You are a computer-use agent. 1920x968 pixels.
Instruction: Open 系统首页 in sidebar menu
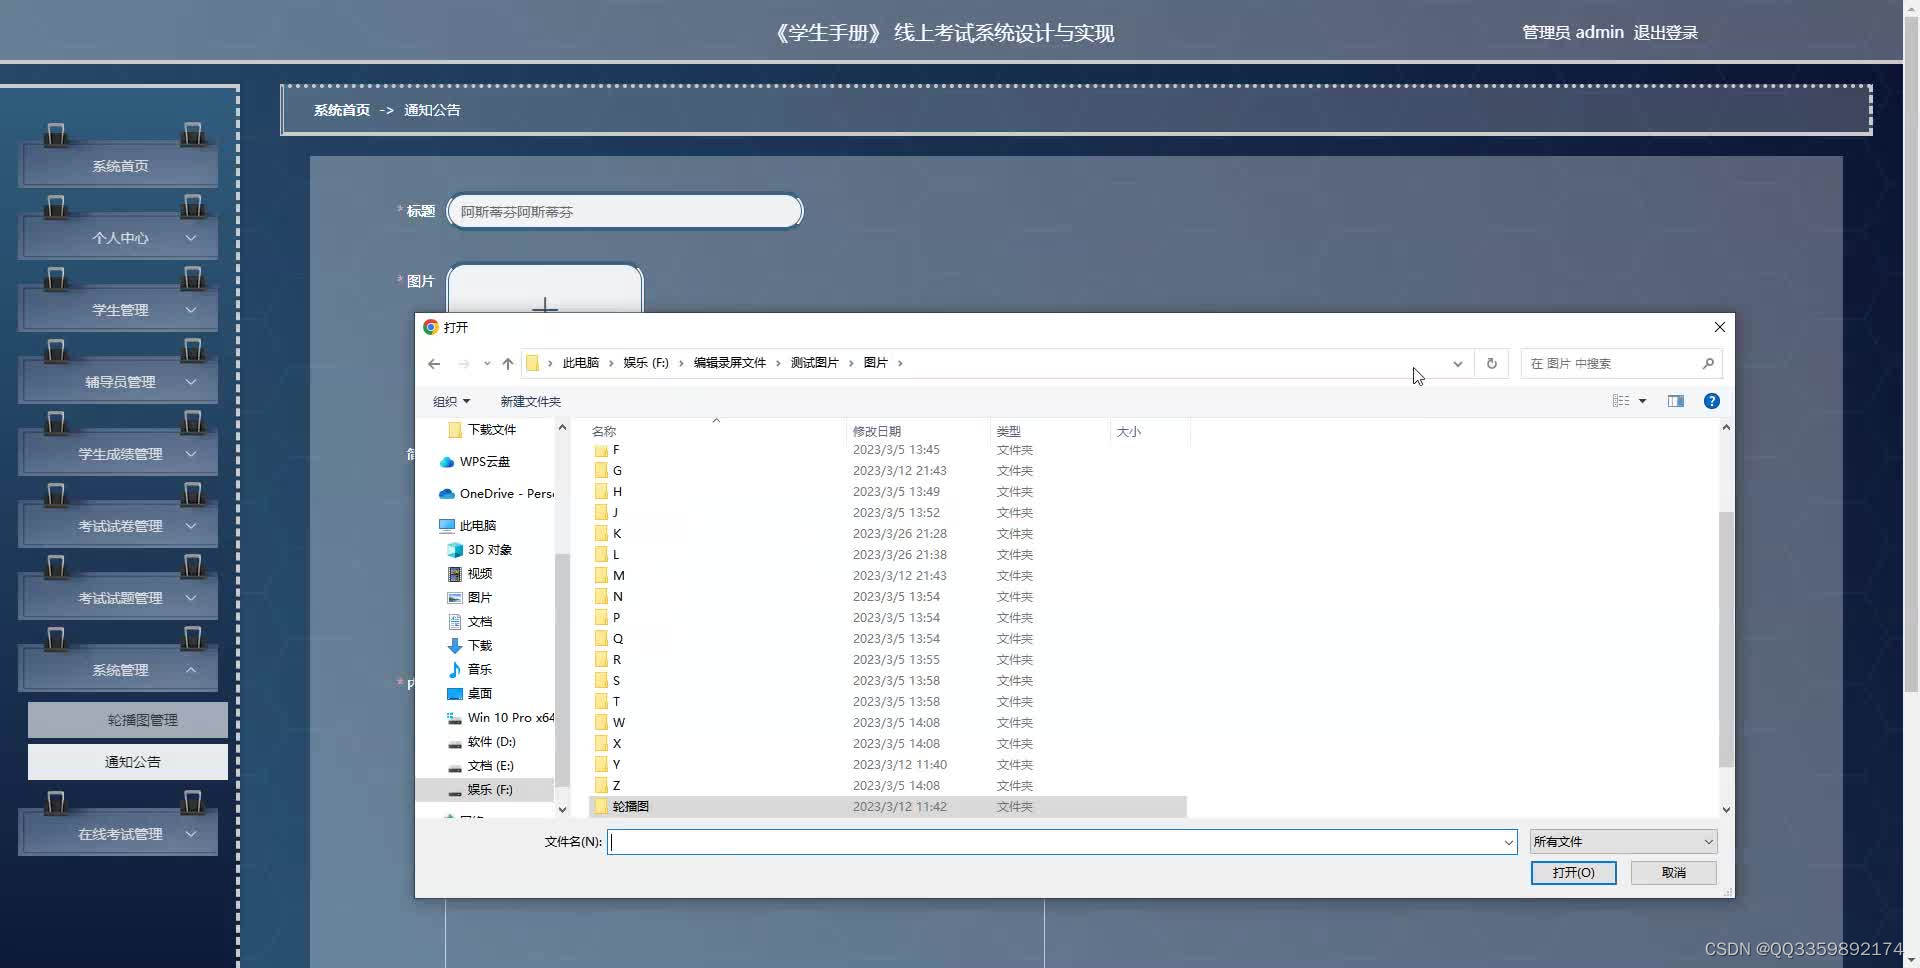pos(119,166)
